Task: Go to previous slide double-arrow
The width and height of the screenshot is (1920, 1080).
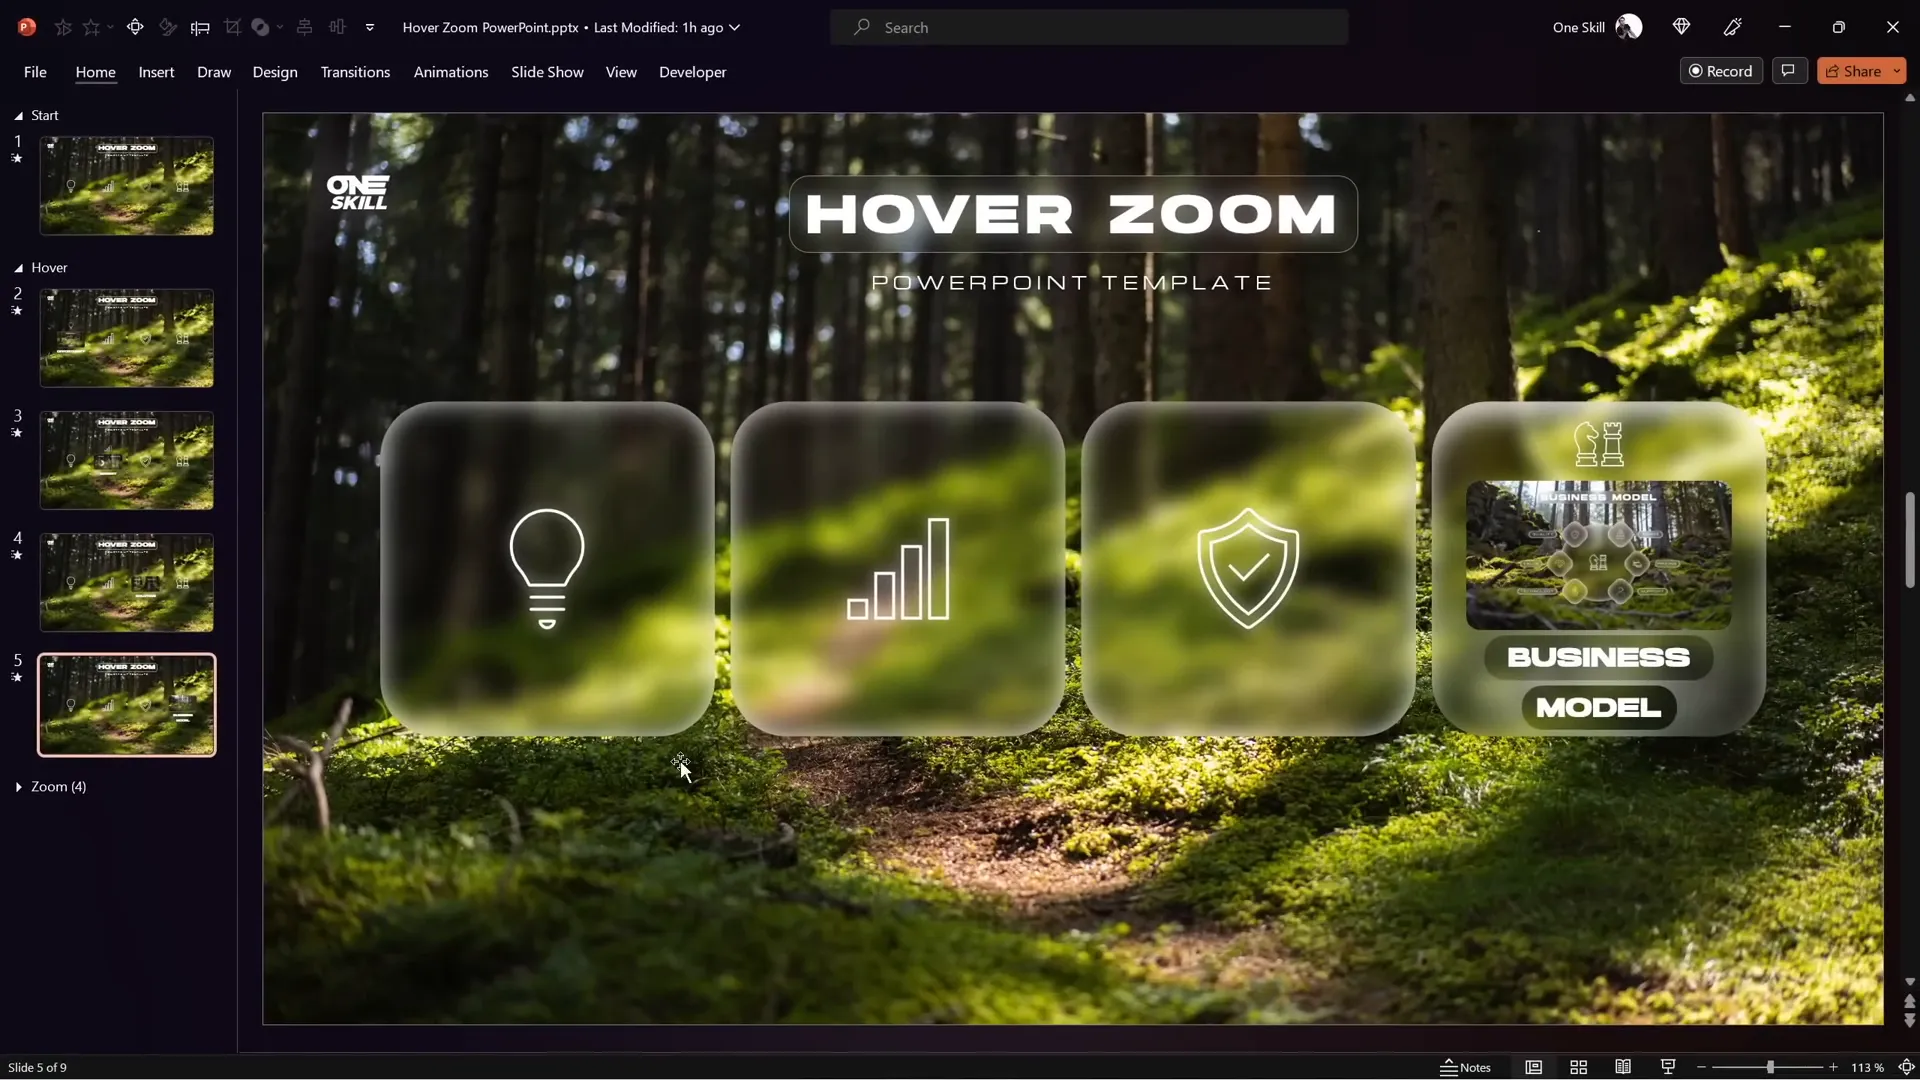Action: click(1910, 1001)
